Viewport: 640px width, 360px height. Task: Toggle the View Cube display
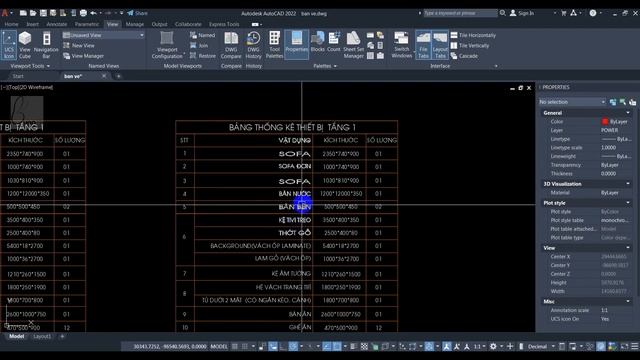coord(25,45)
